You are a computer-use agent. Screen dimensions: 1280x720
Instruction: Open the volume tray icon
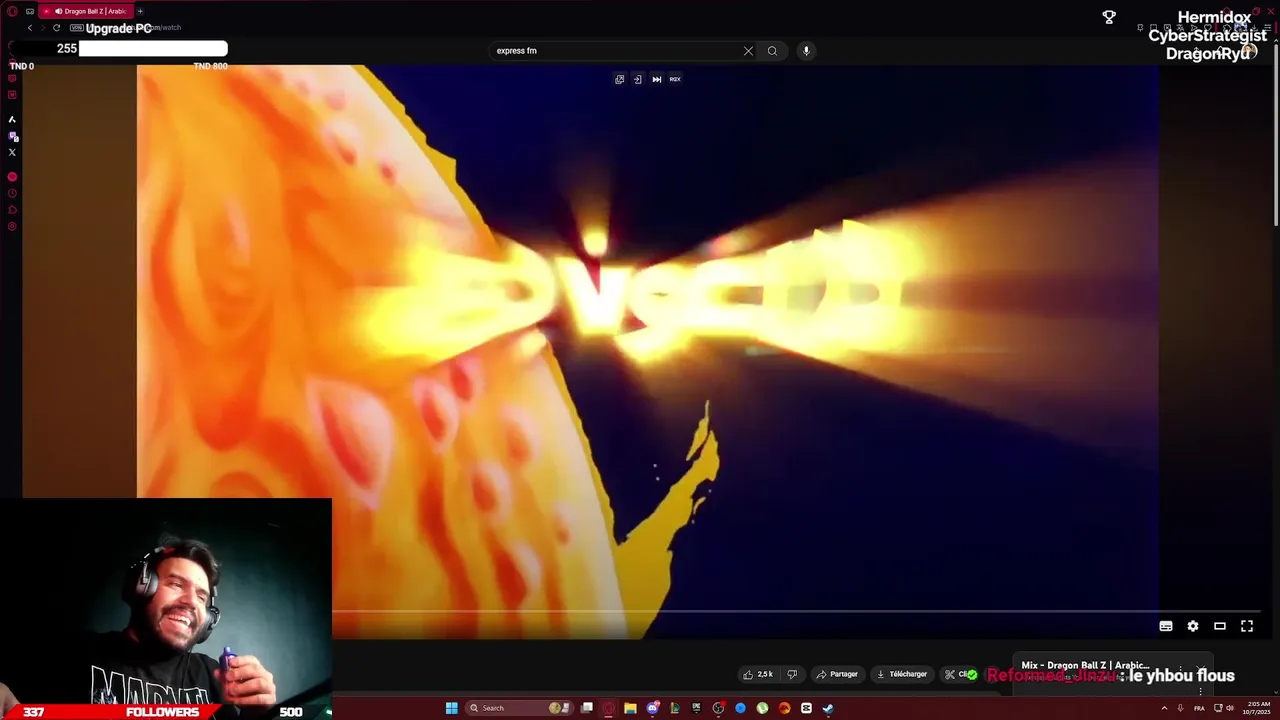point(1229,708)
